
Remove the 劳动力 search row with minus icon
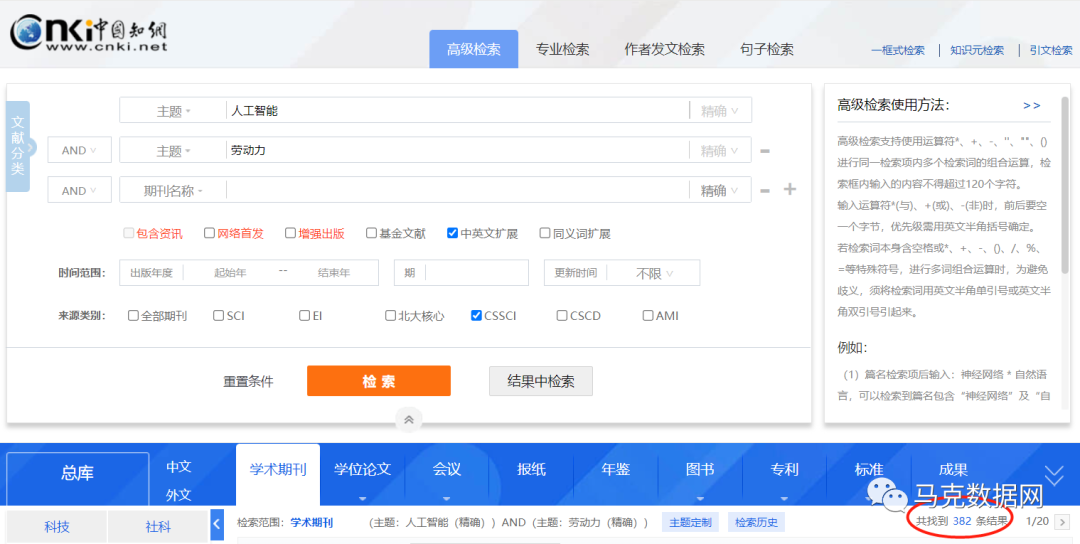(x=765, y=151)
